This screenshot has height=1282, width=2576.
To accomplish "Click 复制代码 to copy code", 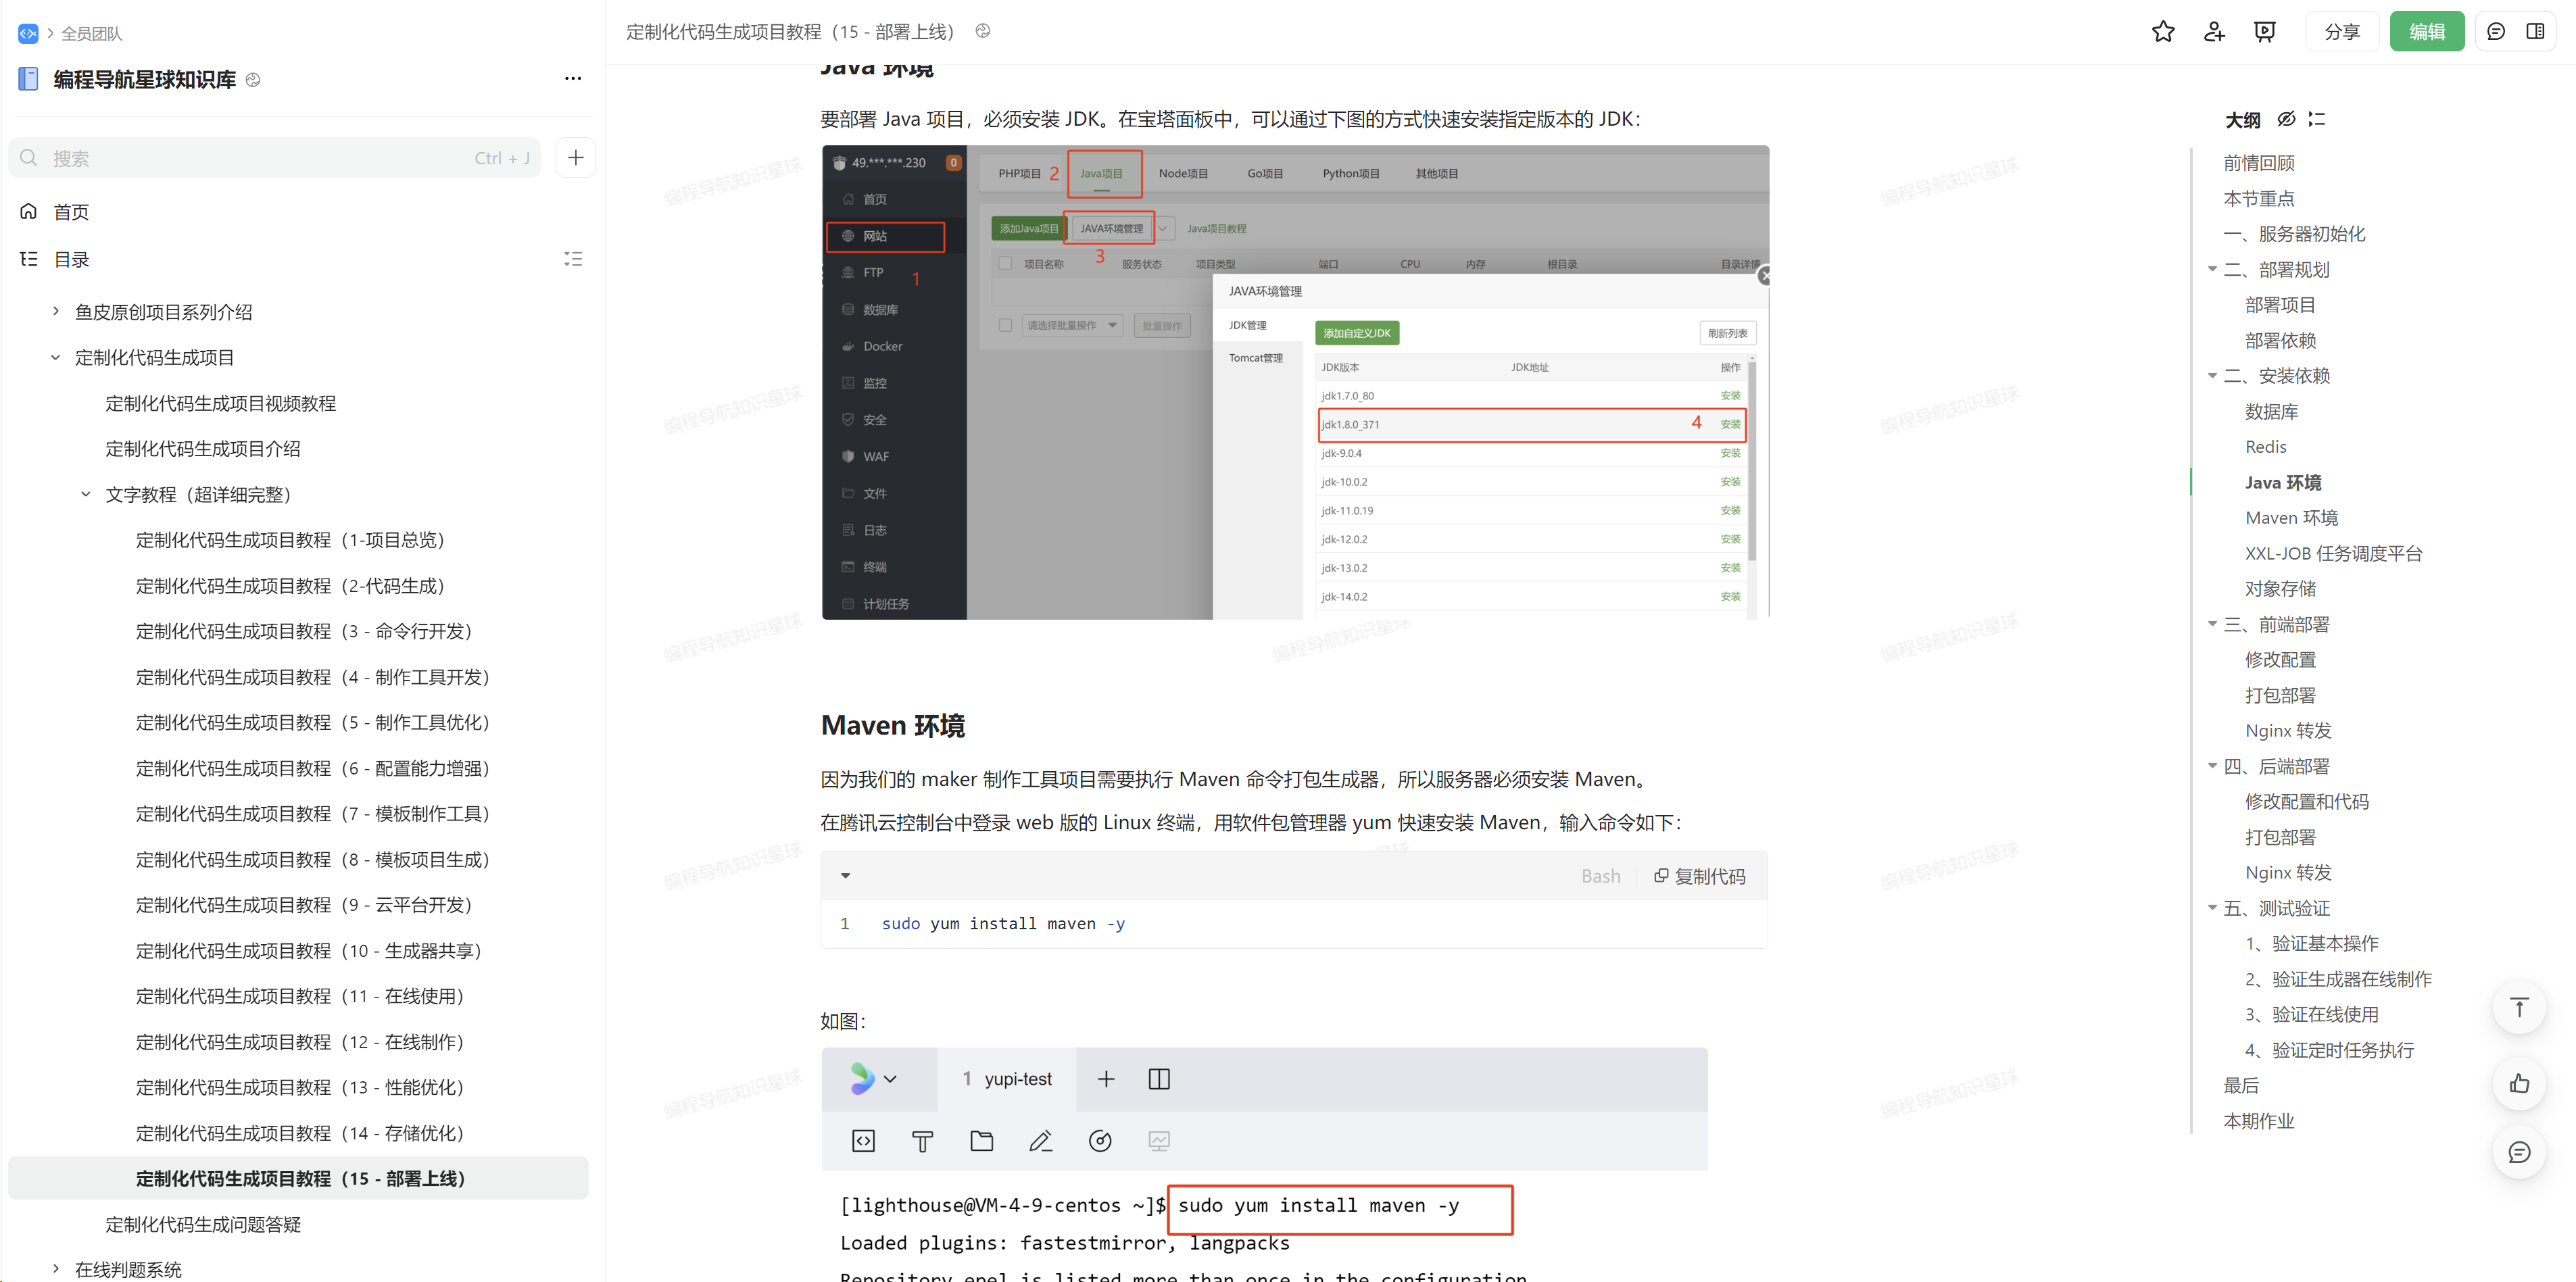I will coord(1699,876).
